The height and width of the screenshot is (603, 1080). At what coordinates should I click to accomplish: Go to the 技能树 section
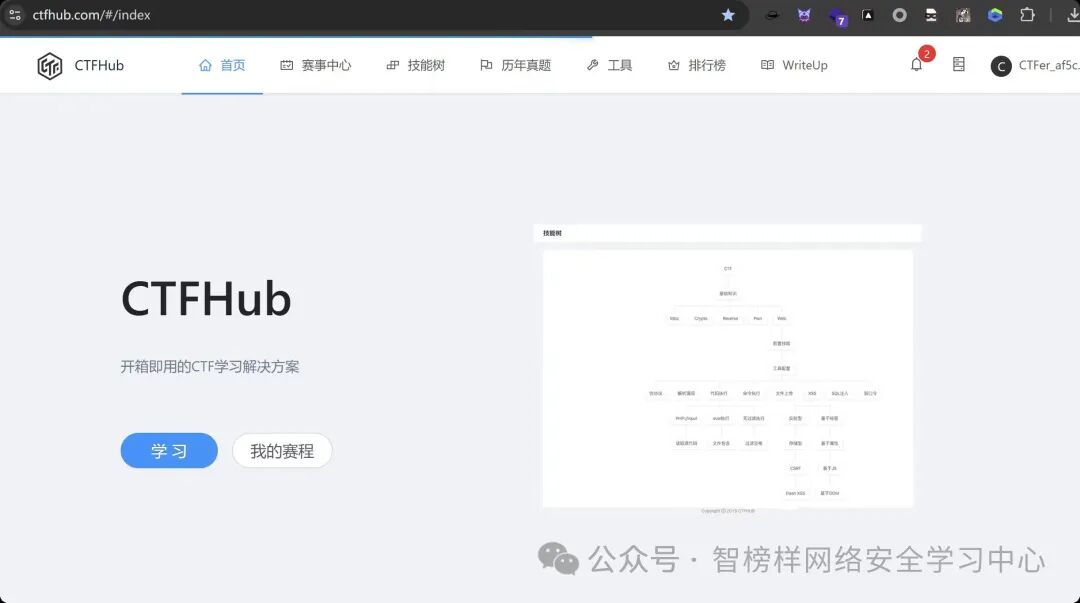415,65
